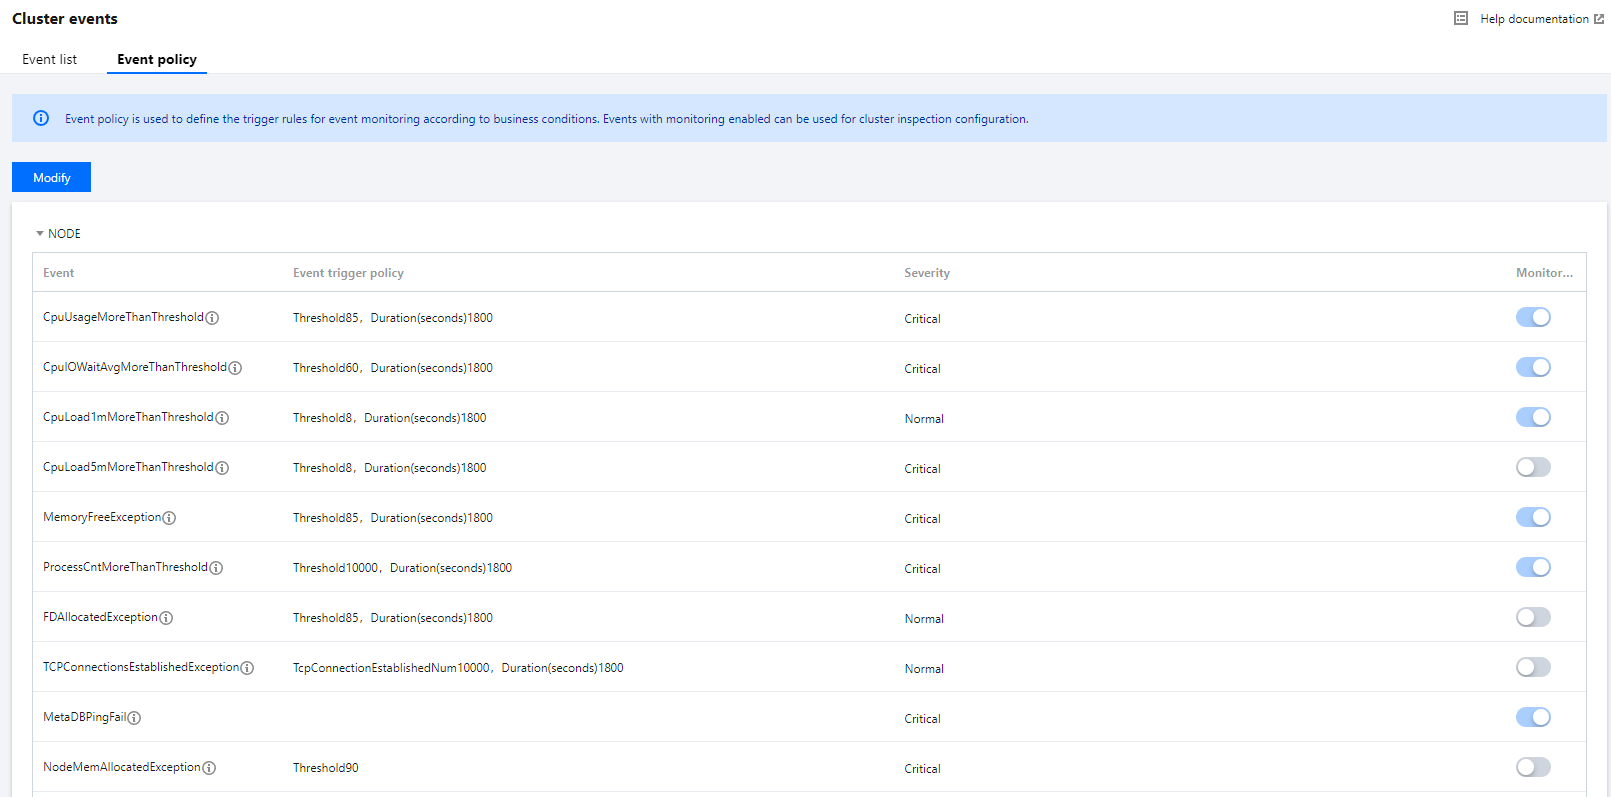Collapse the NODE section
1611x797 pixels.
pos(40,234)
